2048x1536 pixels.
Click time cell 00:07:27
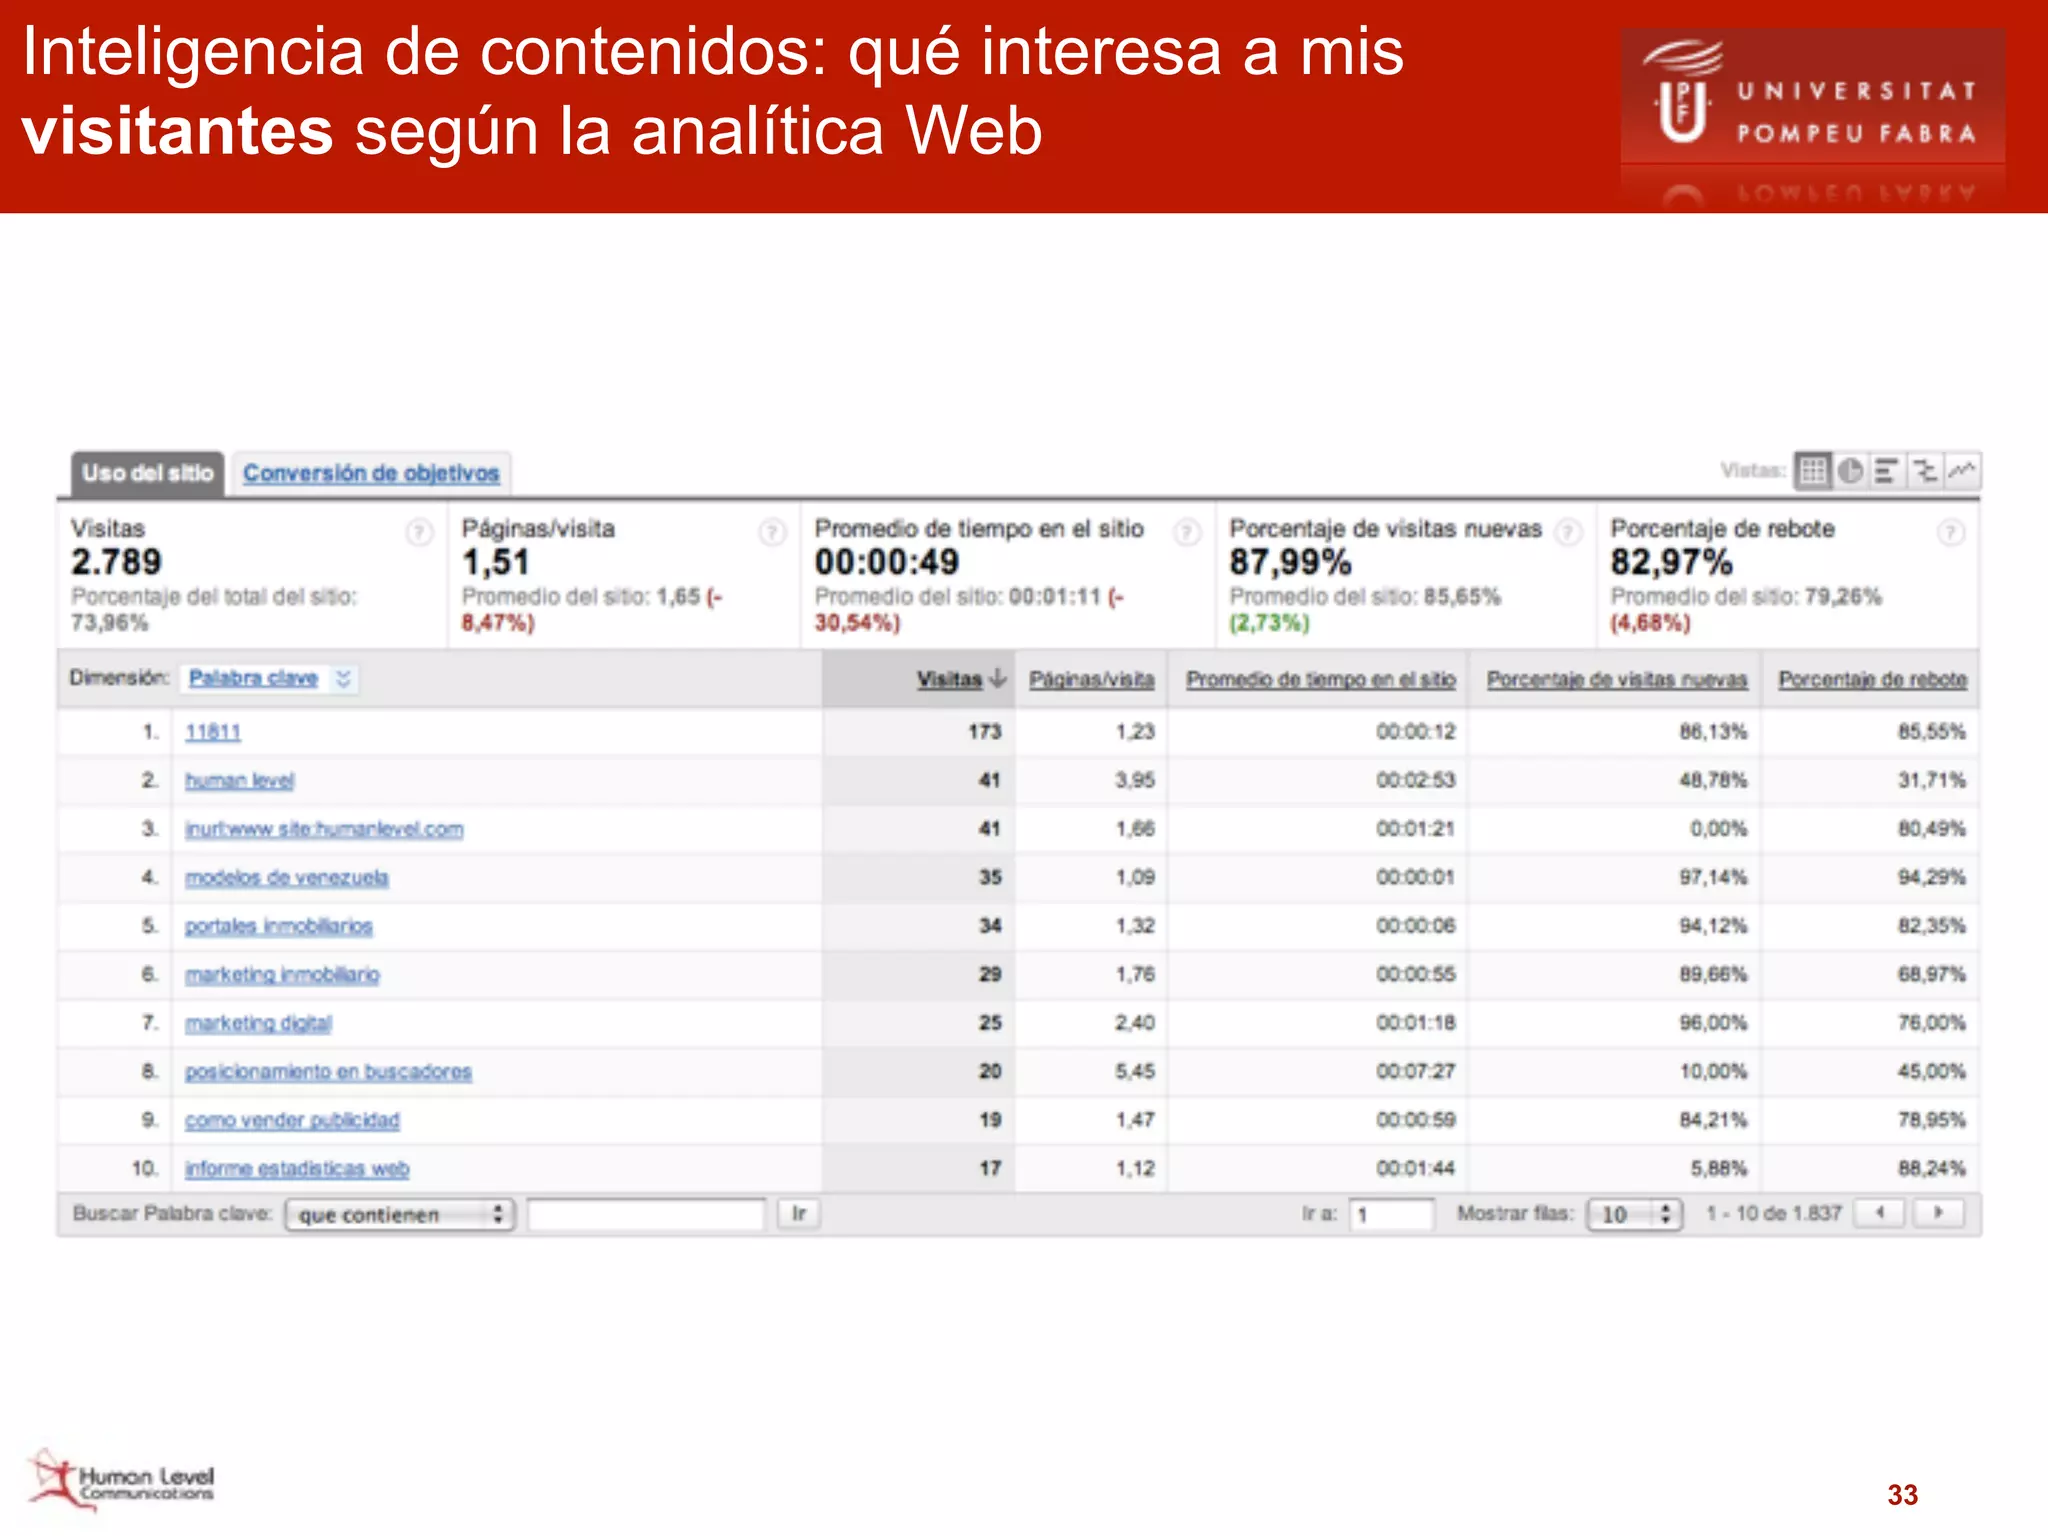click(x=1415, y=1071)
